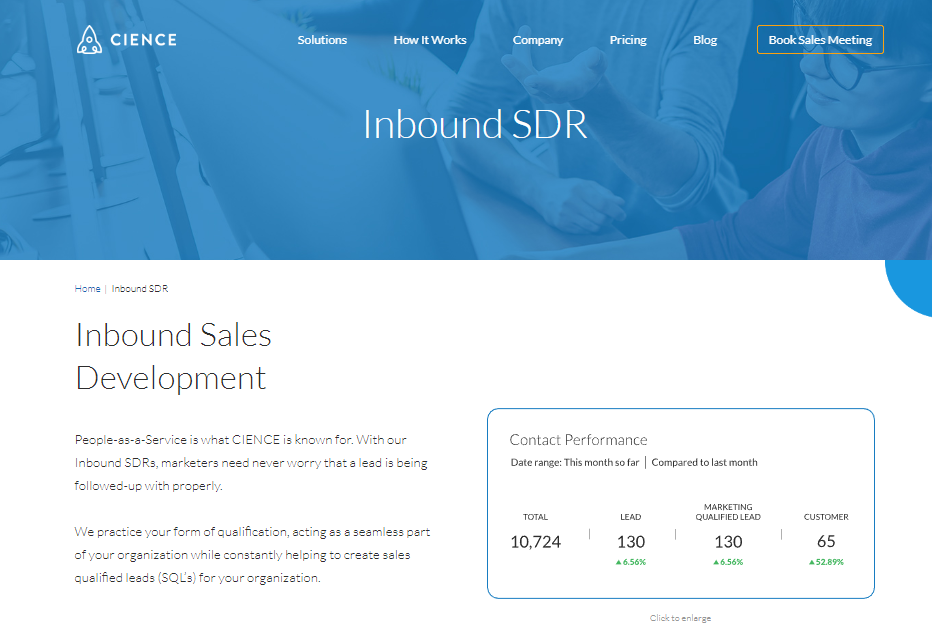Viewport: 932px width, 629px height.
Task: Open the Company menu item
Action: coord(538,40)
